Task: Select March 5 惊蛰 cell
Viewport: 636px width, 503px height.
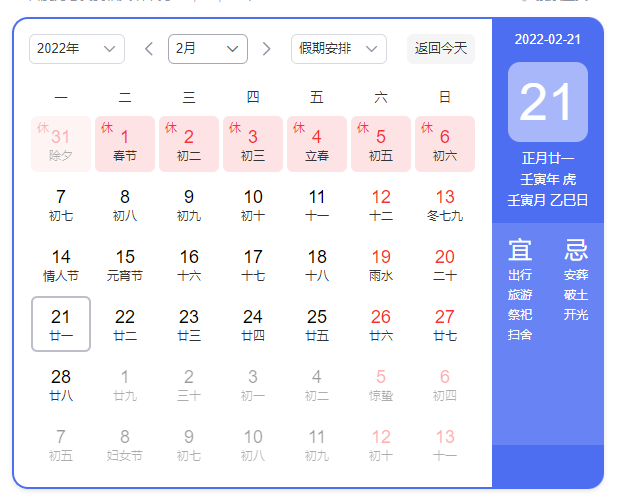Action: coord(381,384)
